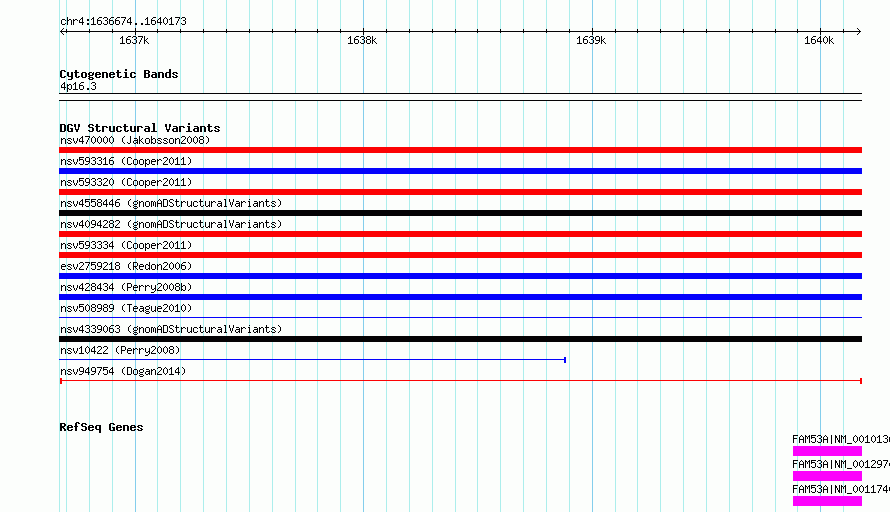Click the nsv593334 (Cooper2011) label

point(126,245)
